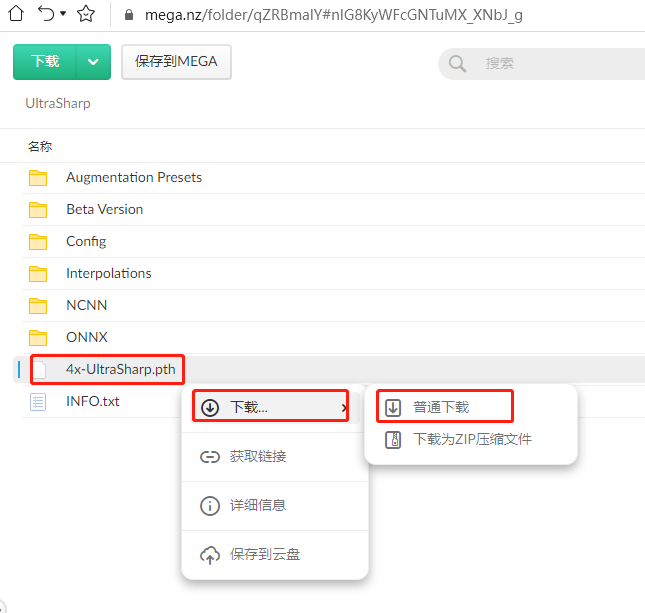
Task: Open the UltraSharp breadcrumb link
Action: [x=58, y=103]
